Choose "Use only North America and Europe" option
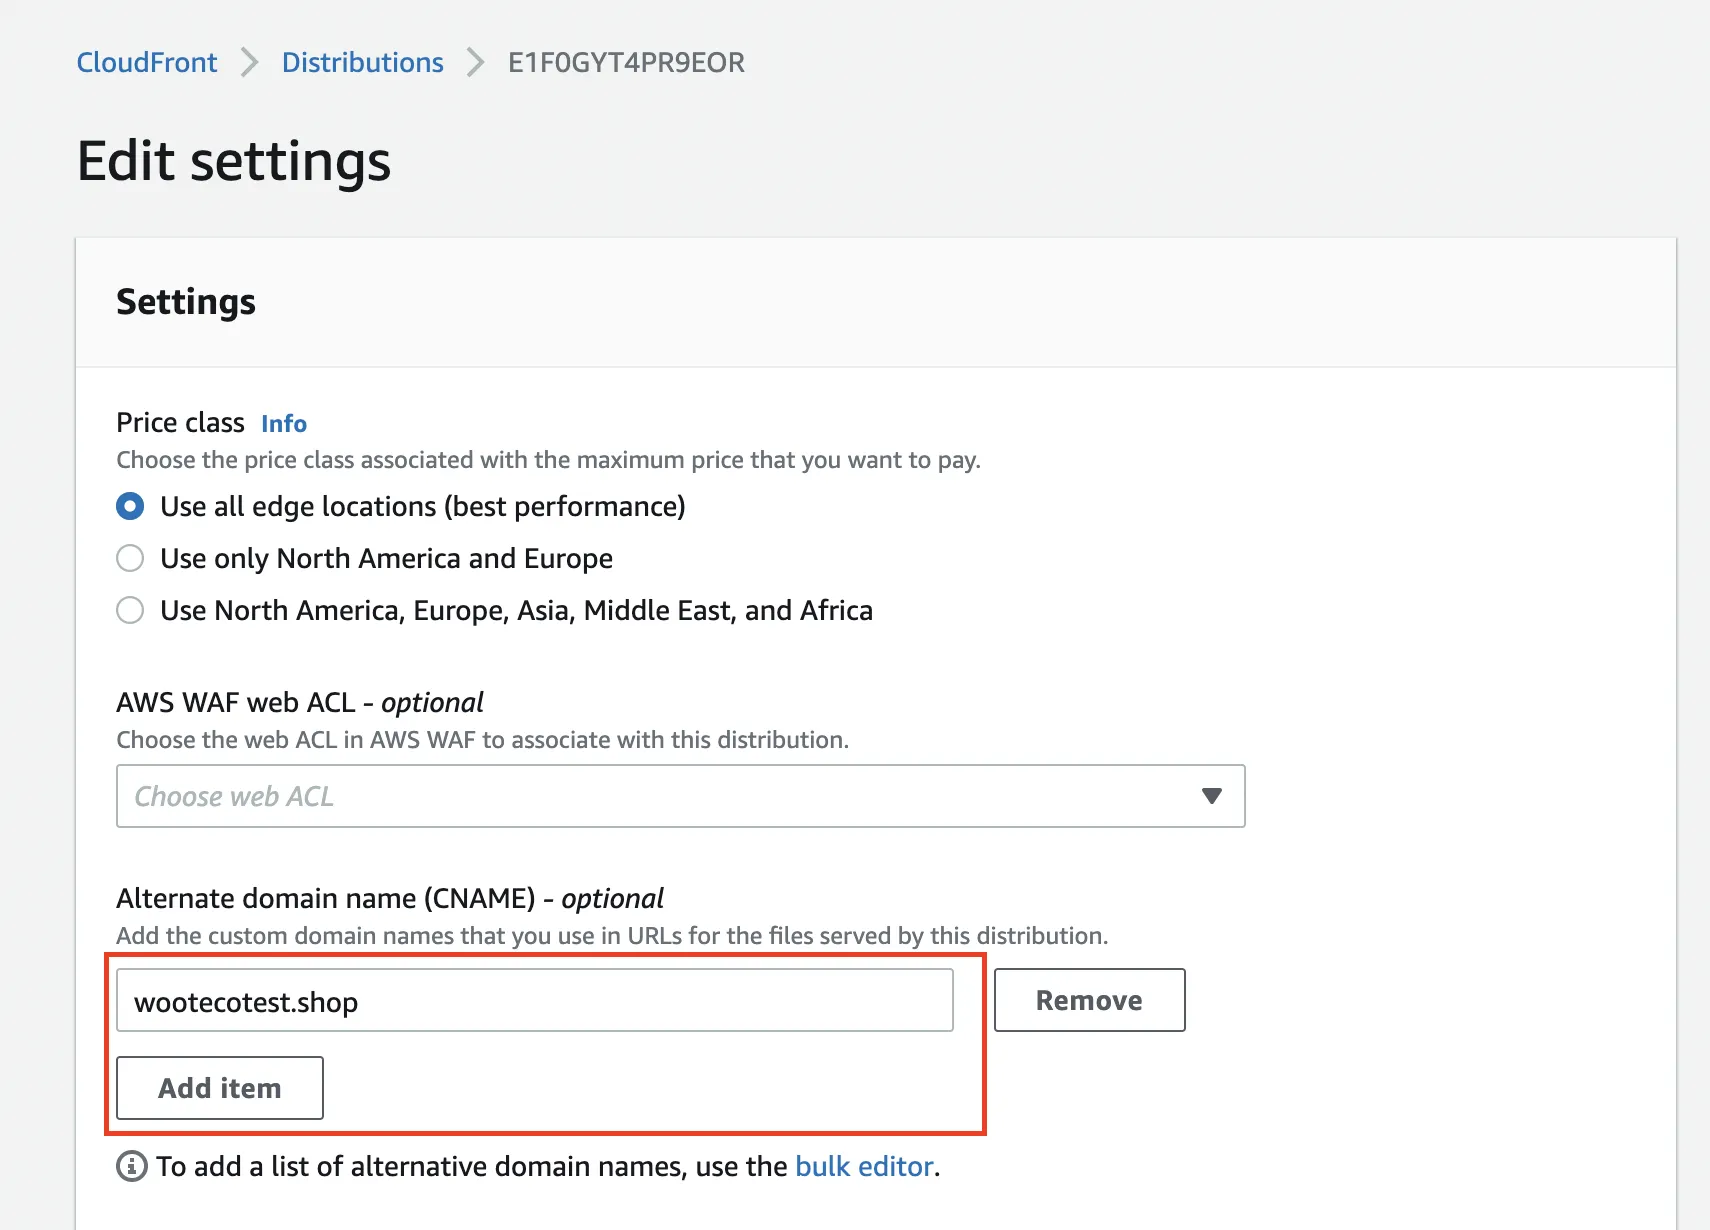The height and width of the screenshot is (1230, 1710). pyautogui.click(x=130, y=558)
